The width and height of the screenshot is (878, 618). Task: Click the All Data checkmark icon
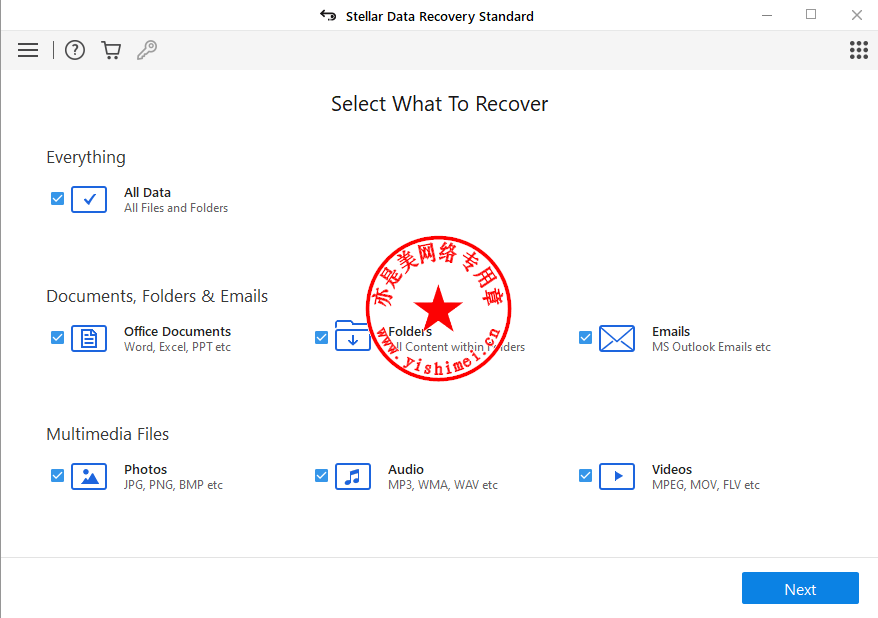pyautogui.click(x=89, y=199)
